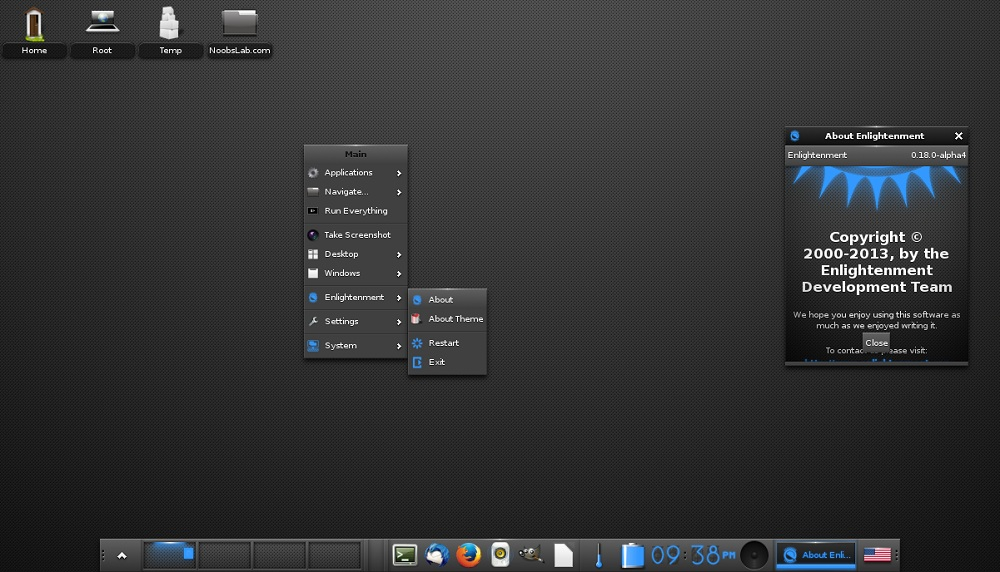1000x572 pixels.
Task: Click About Enlightenment taskbar button
Action: coord(816,554)
